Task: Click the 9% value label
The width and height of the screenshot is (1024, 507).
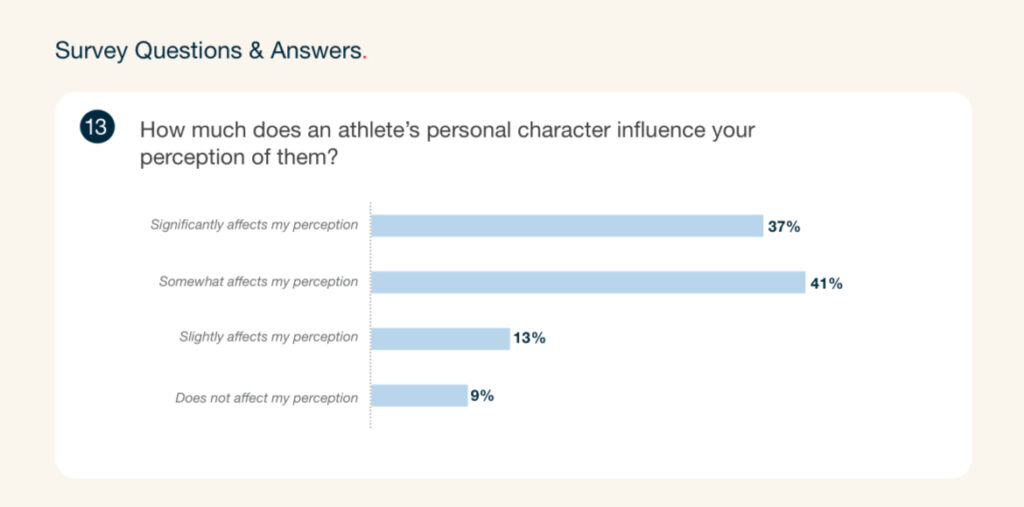Action: pyautogui.click(x=482, y=396)
